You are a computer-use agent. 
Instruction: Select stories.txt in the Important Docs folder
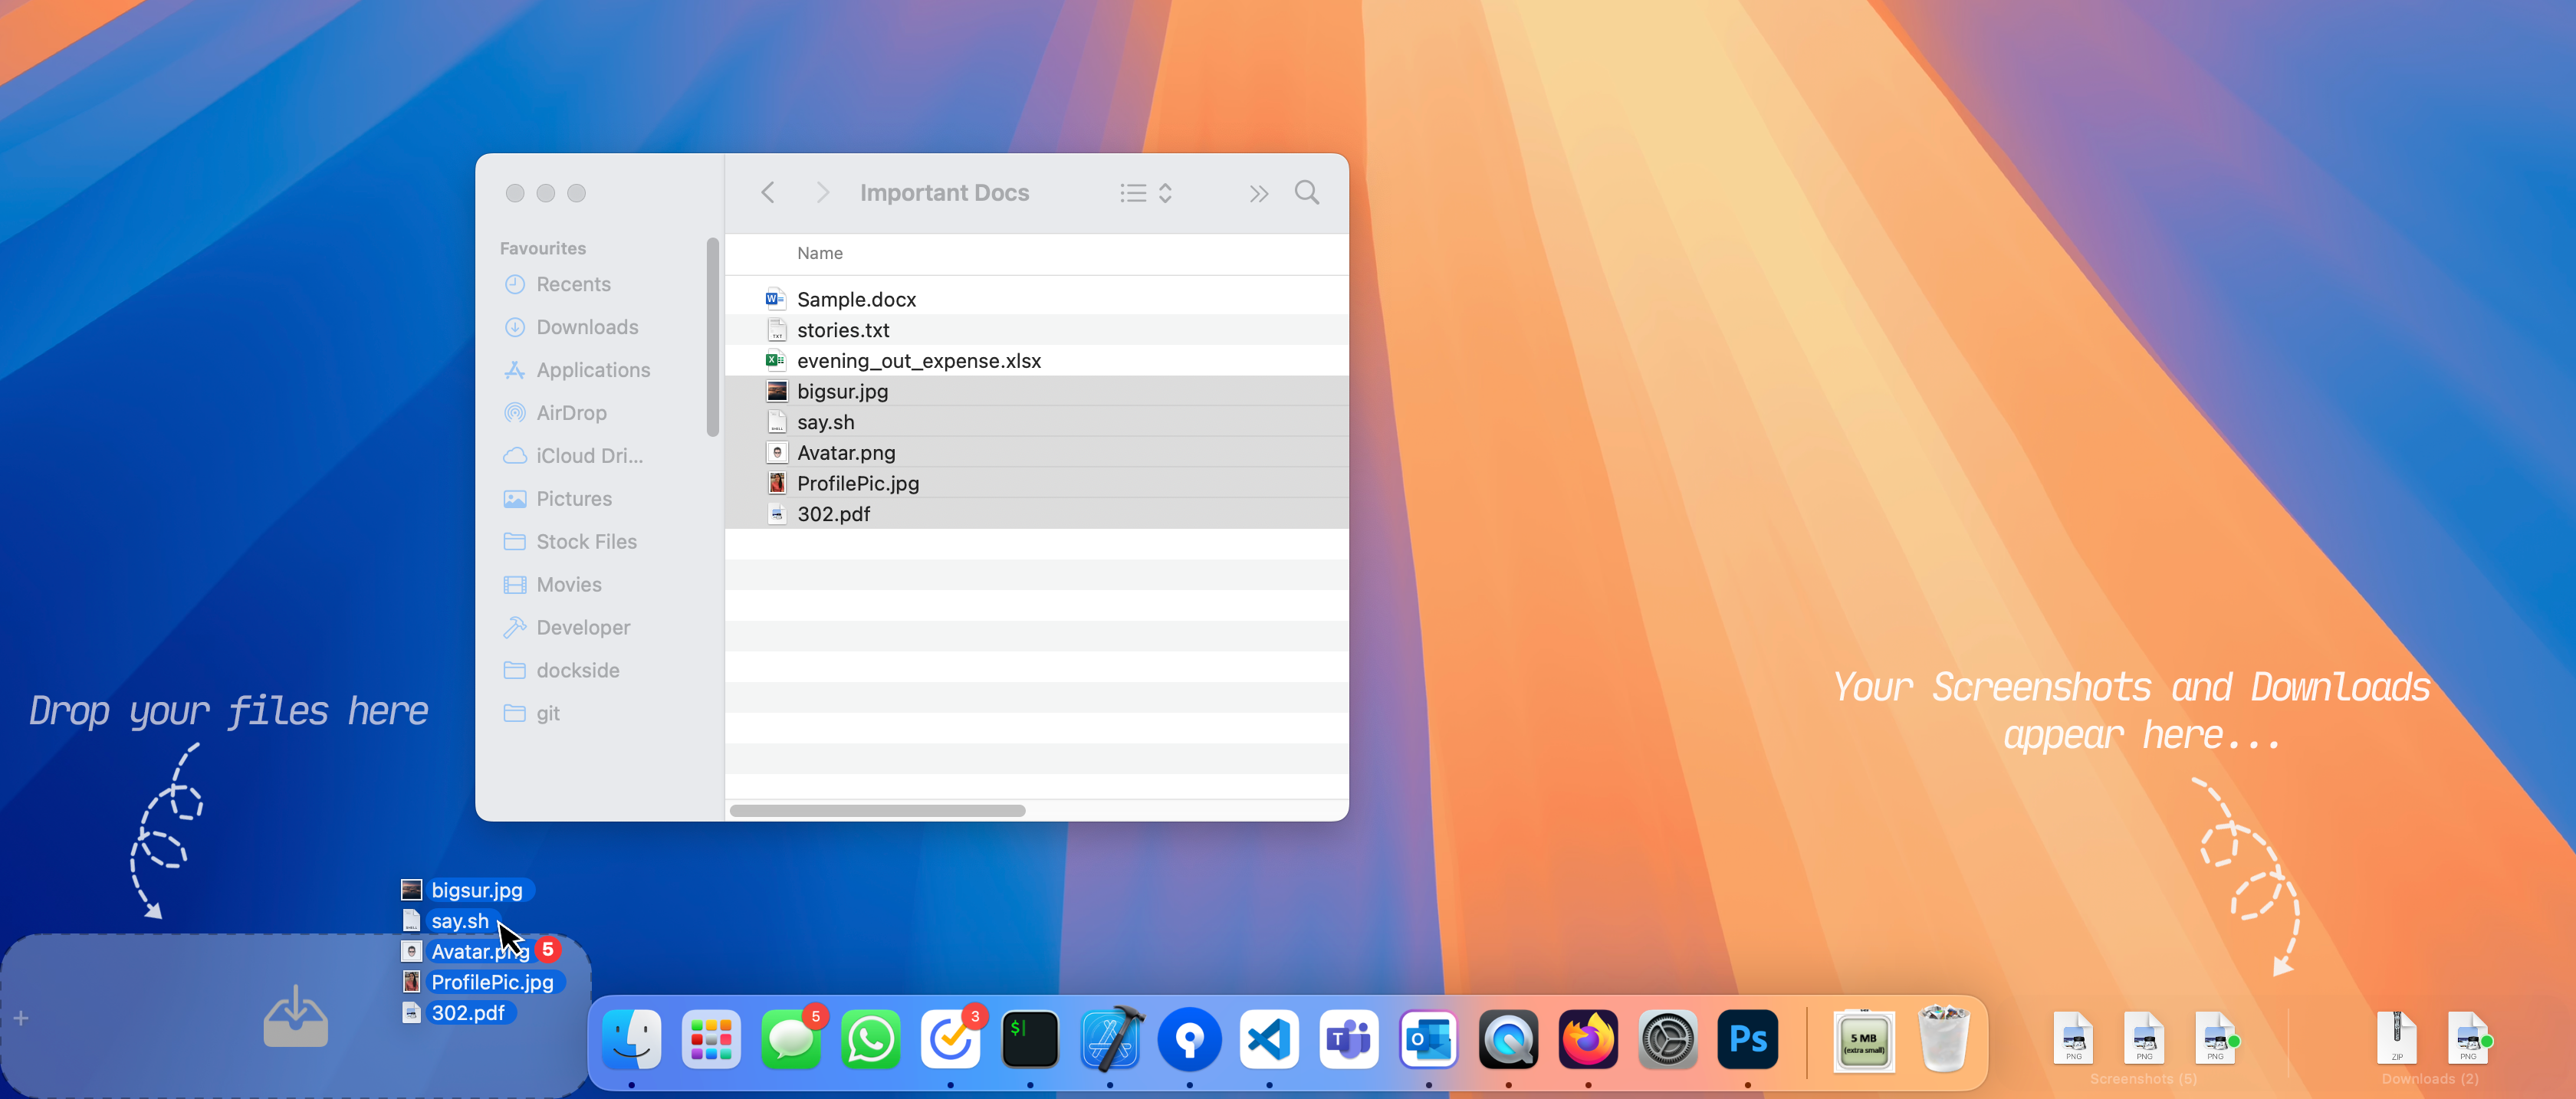click(x=843, y=329)
